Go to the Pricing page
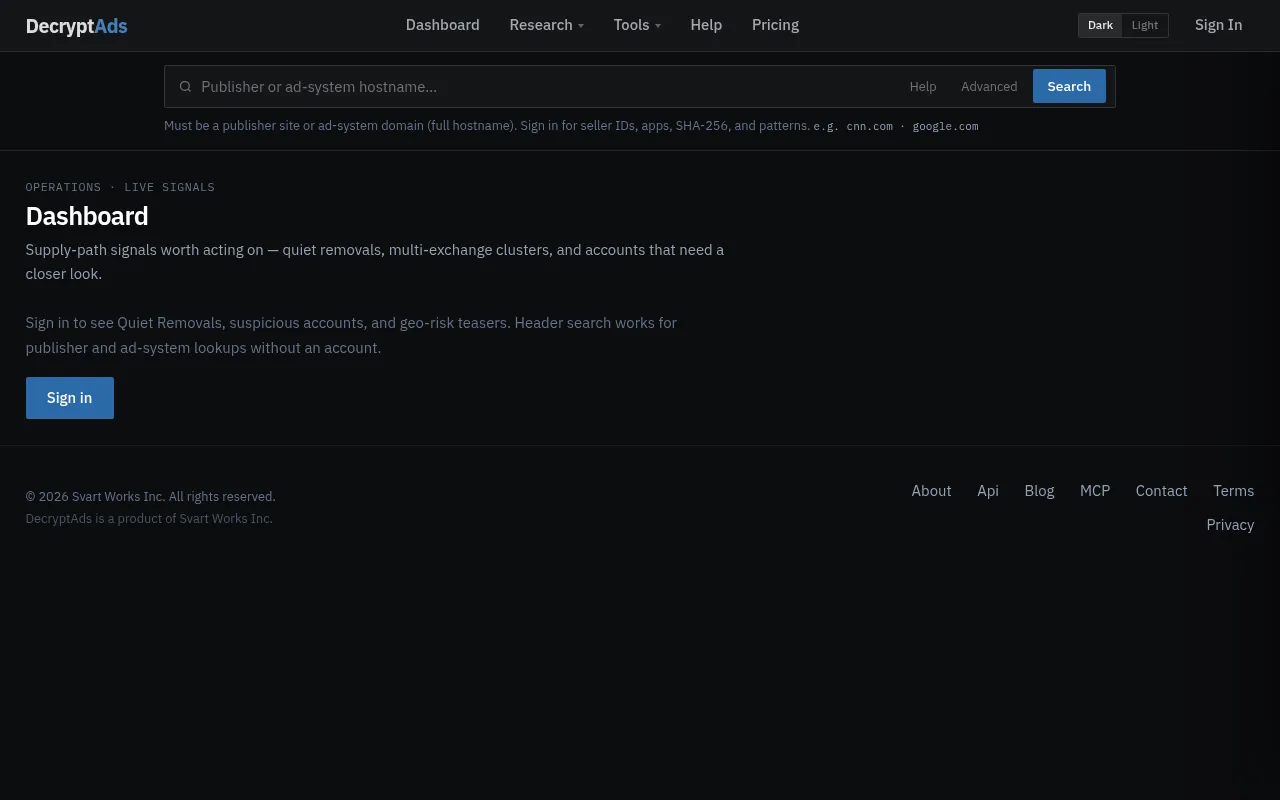The width and height of the screenshot is (1280, 800). click(775, 25)
